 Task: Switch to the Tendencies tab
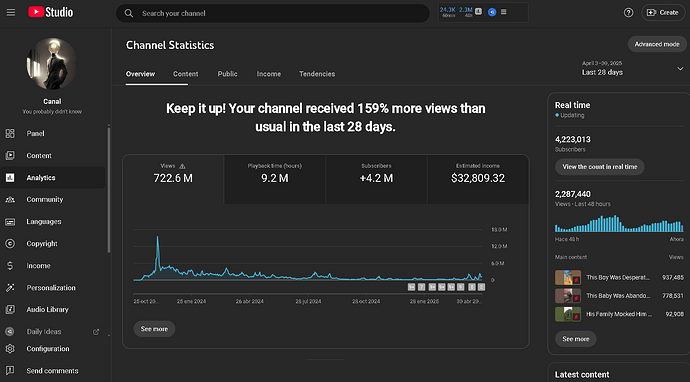(317, 74)
